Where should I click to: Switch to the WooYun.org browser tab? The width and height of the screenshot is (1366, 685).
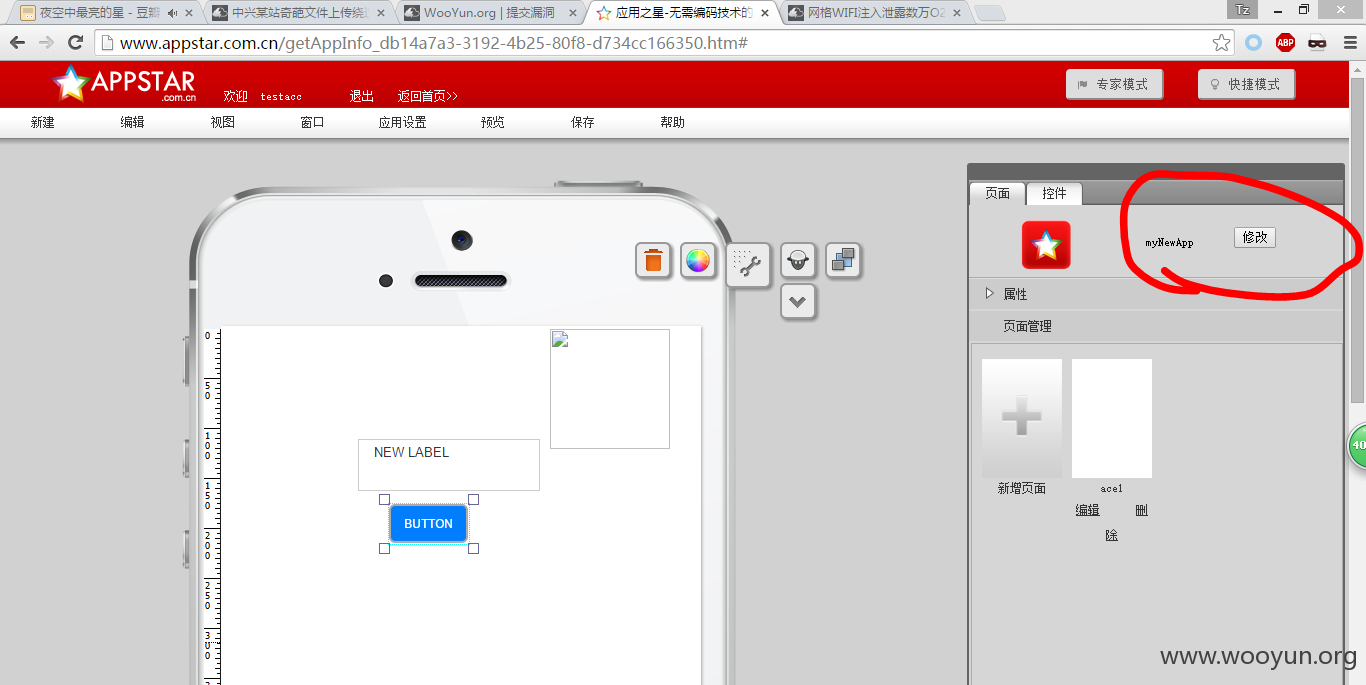(x=490, y=13)
